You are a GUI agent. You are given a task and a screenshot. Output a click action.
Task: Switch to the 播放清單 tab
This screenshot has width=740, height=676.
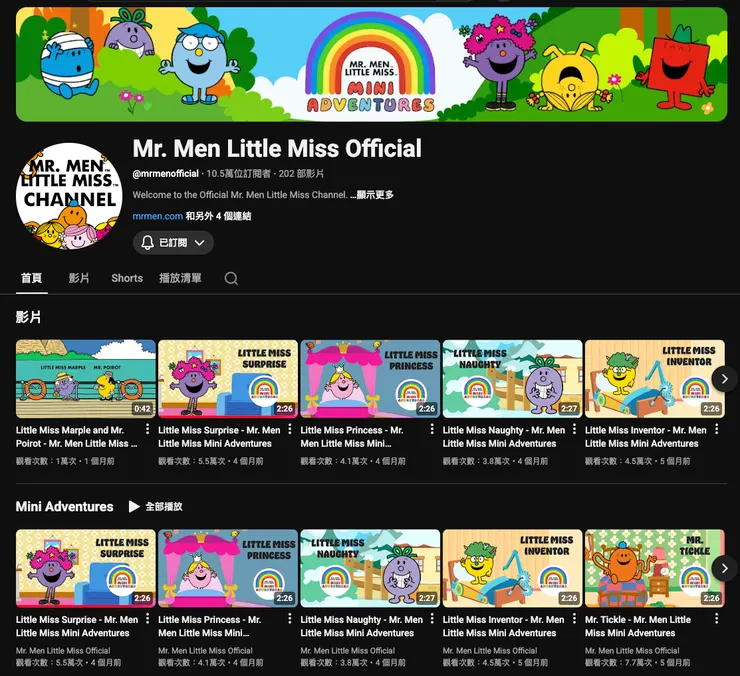pos(180,278)
